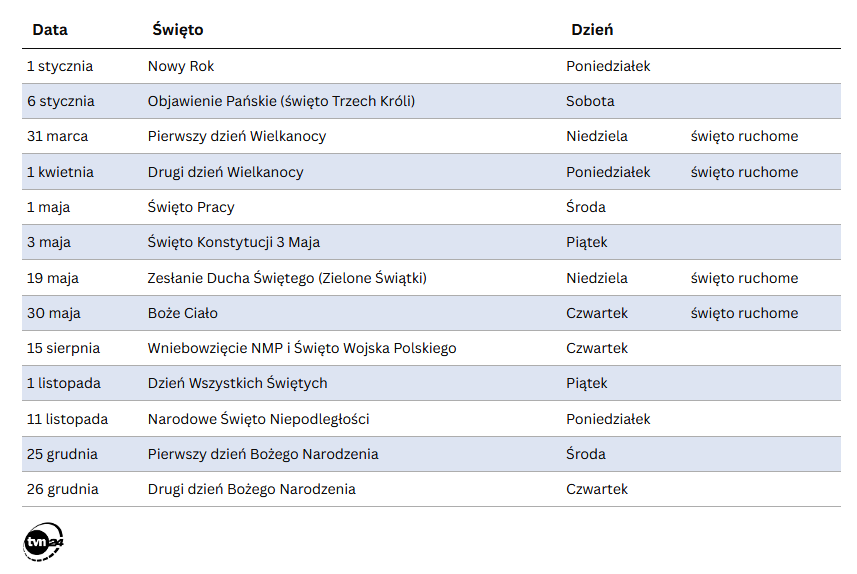Screen dimensions: 857x574
Task: Select the Nowy Rok holiday name
Action: [181, 66]
